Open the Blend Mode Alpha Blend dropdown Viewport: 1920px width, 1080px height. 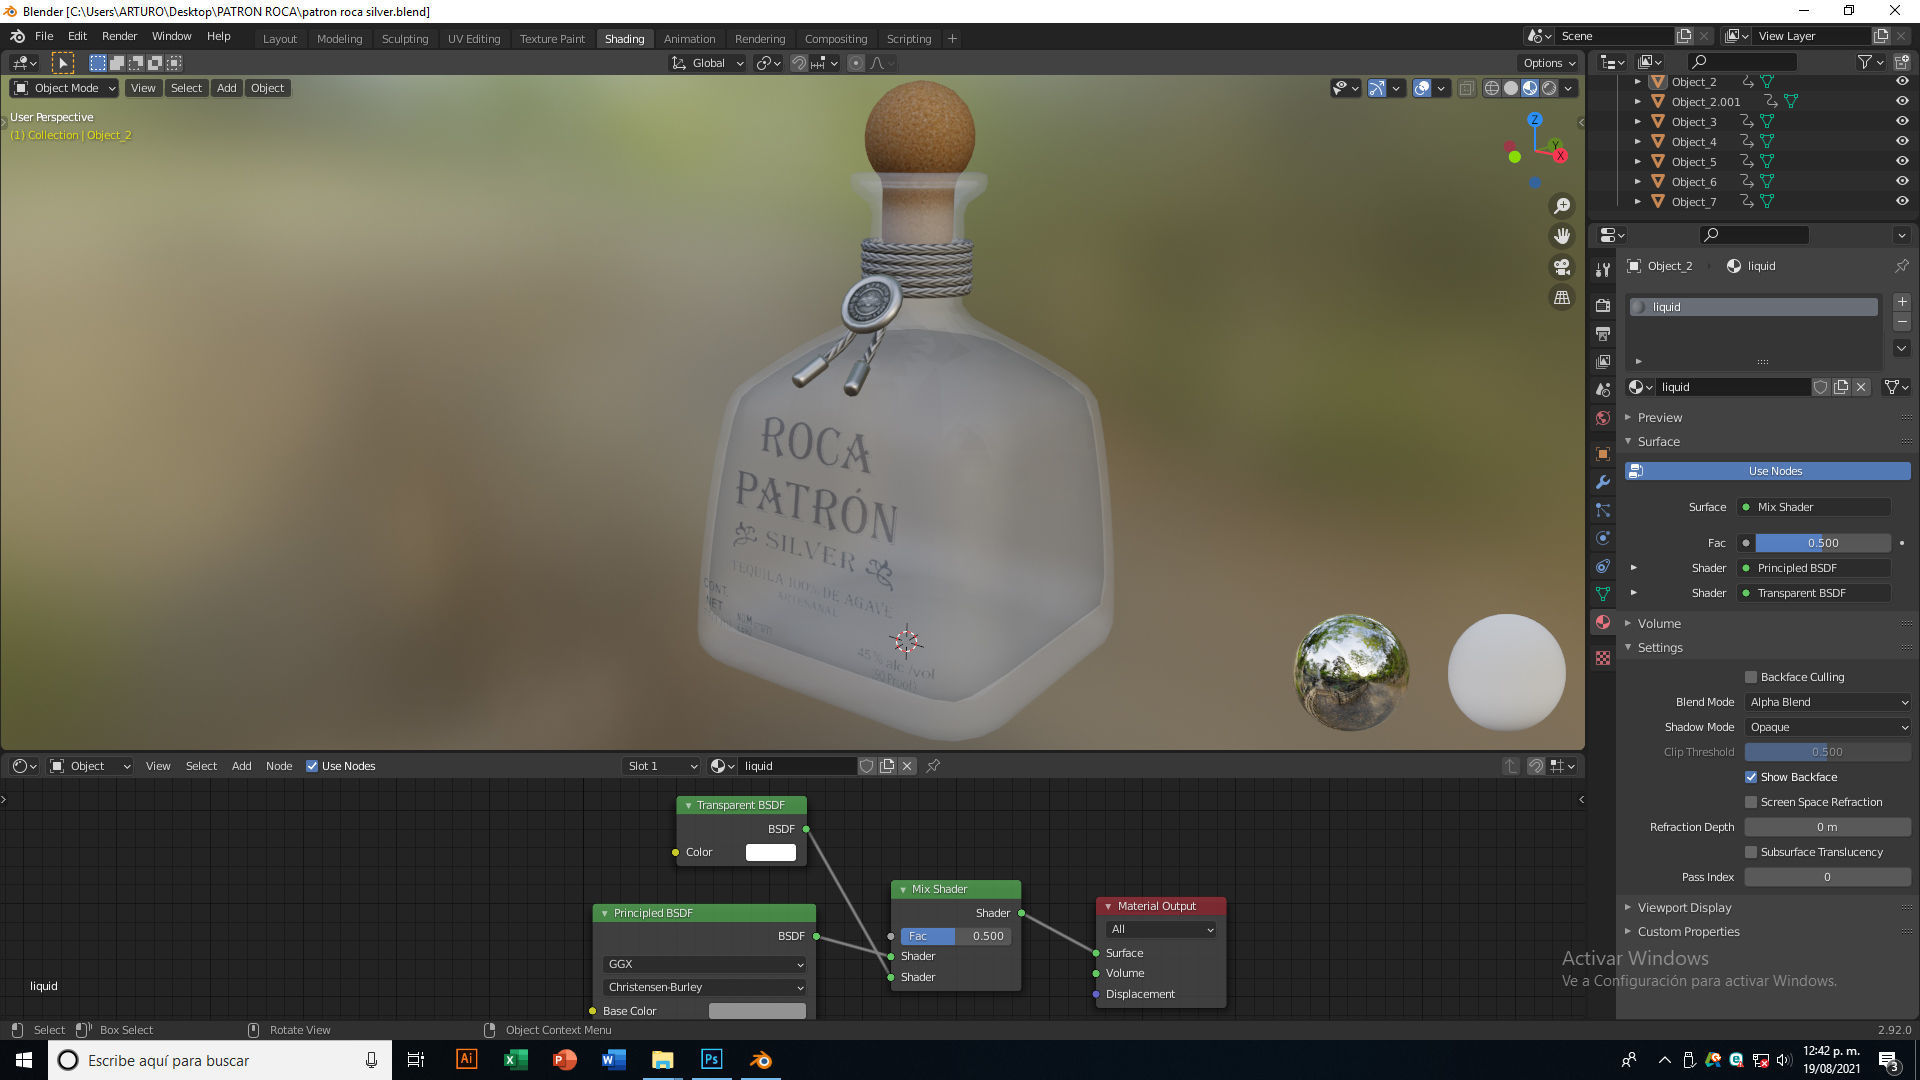[1828, 702]
